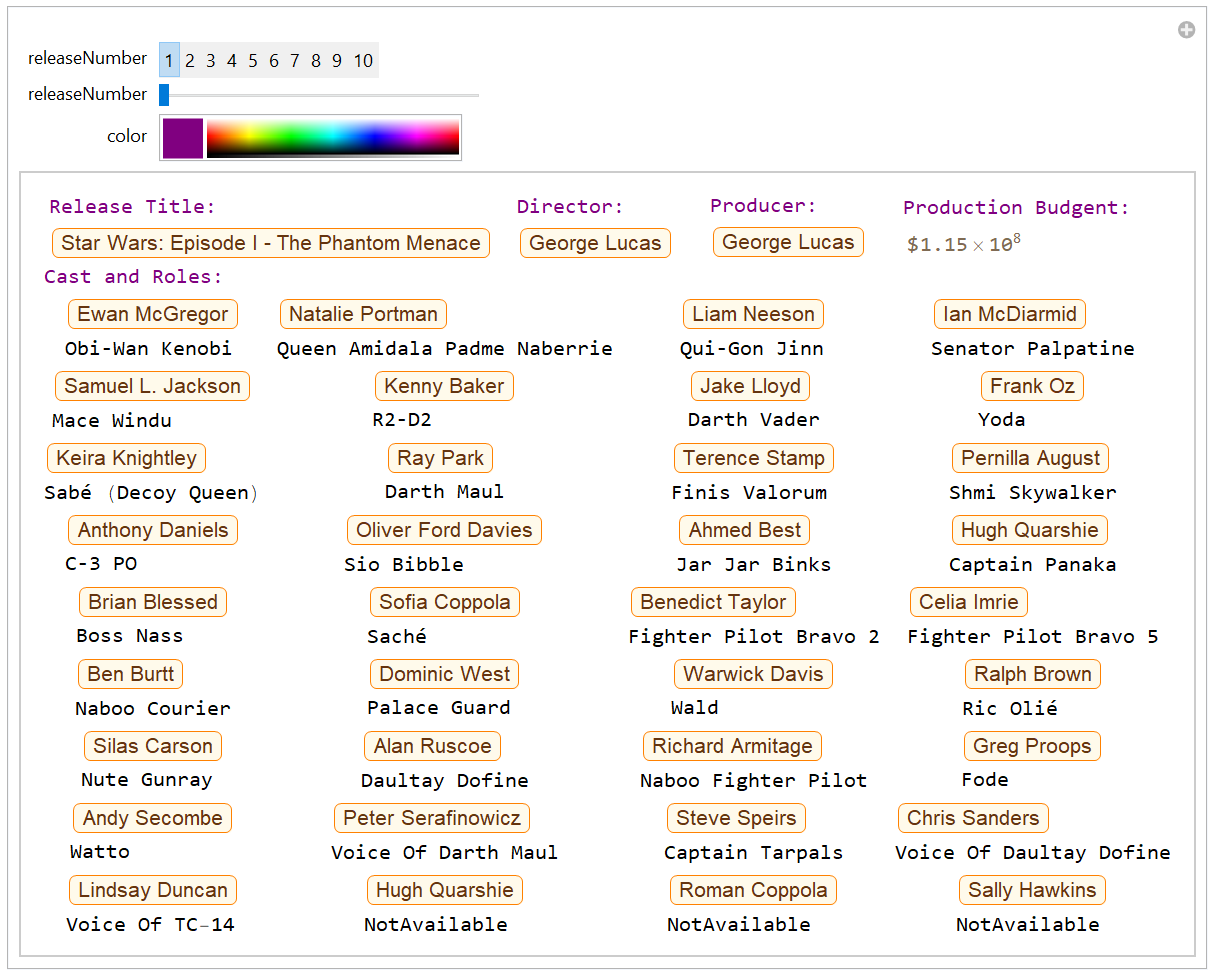Click Keira Knightley cast button
Viewport: 1213px width, 975px height.
click(126, 458)
